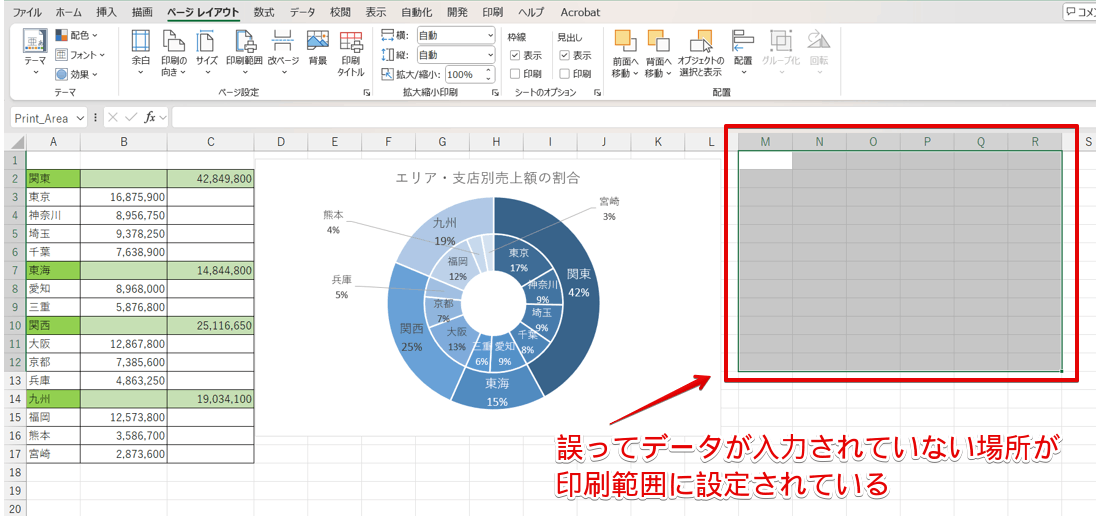
Task: Switch to the 開発 tab
Action: (x=458, y=12)
